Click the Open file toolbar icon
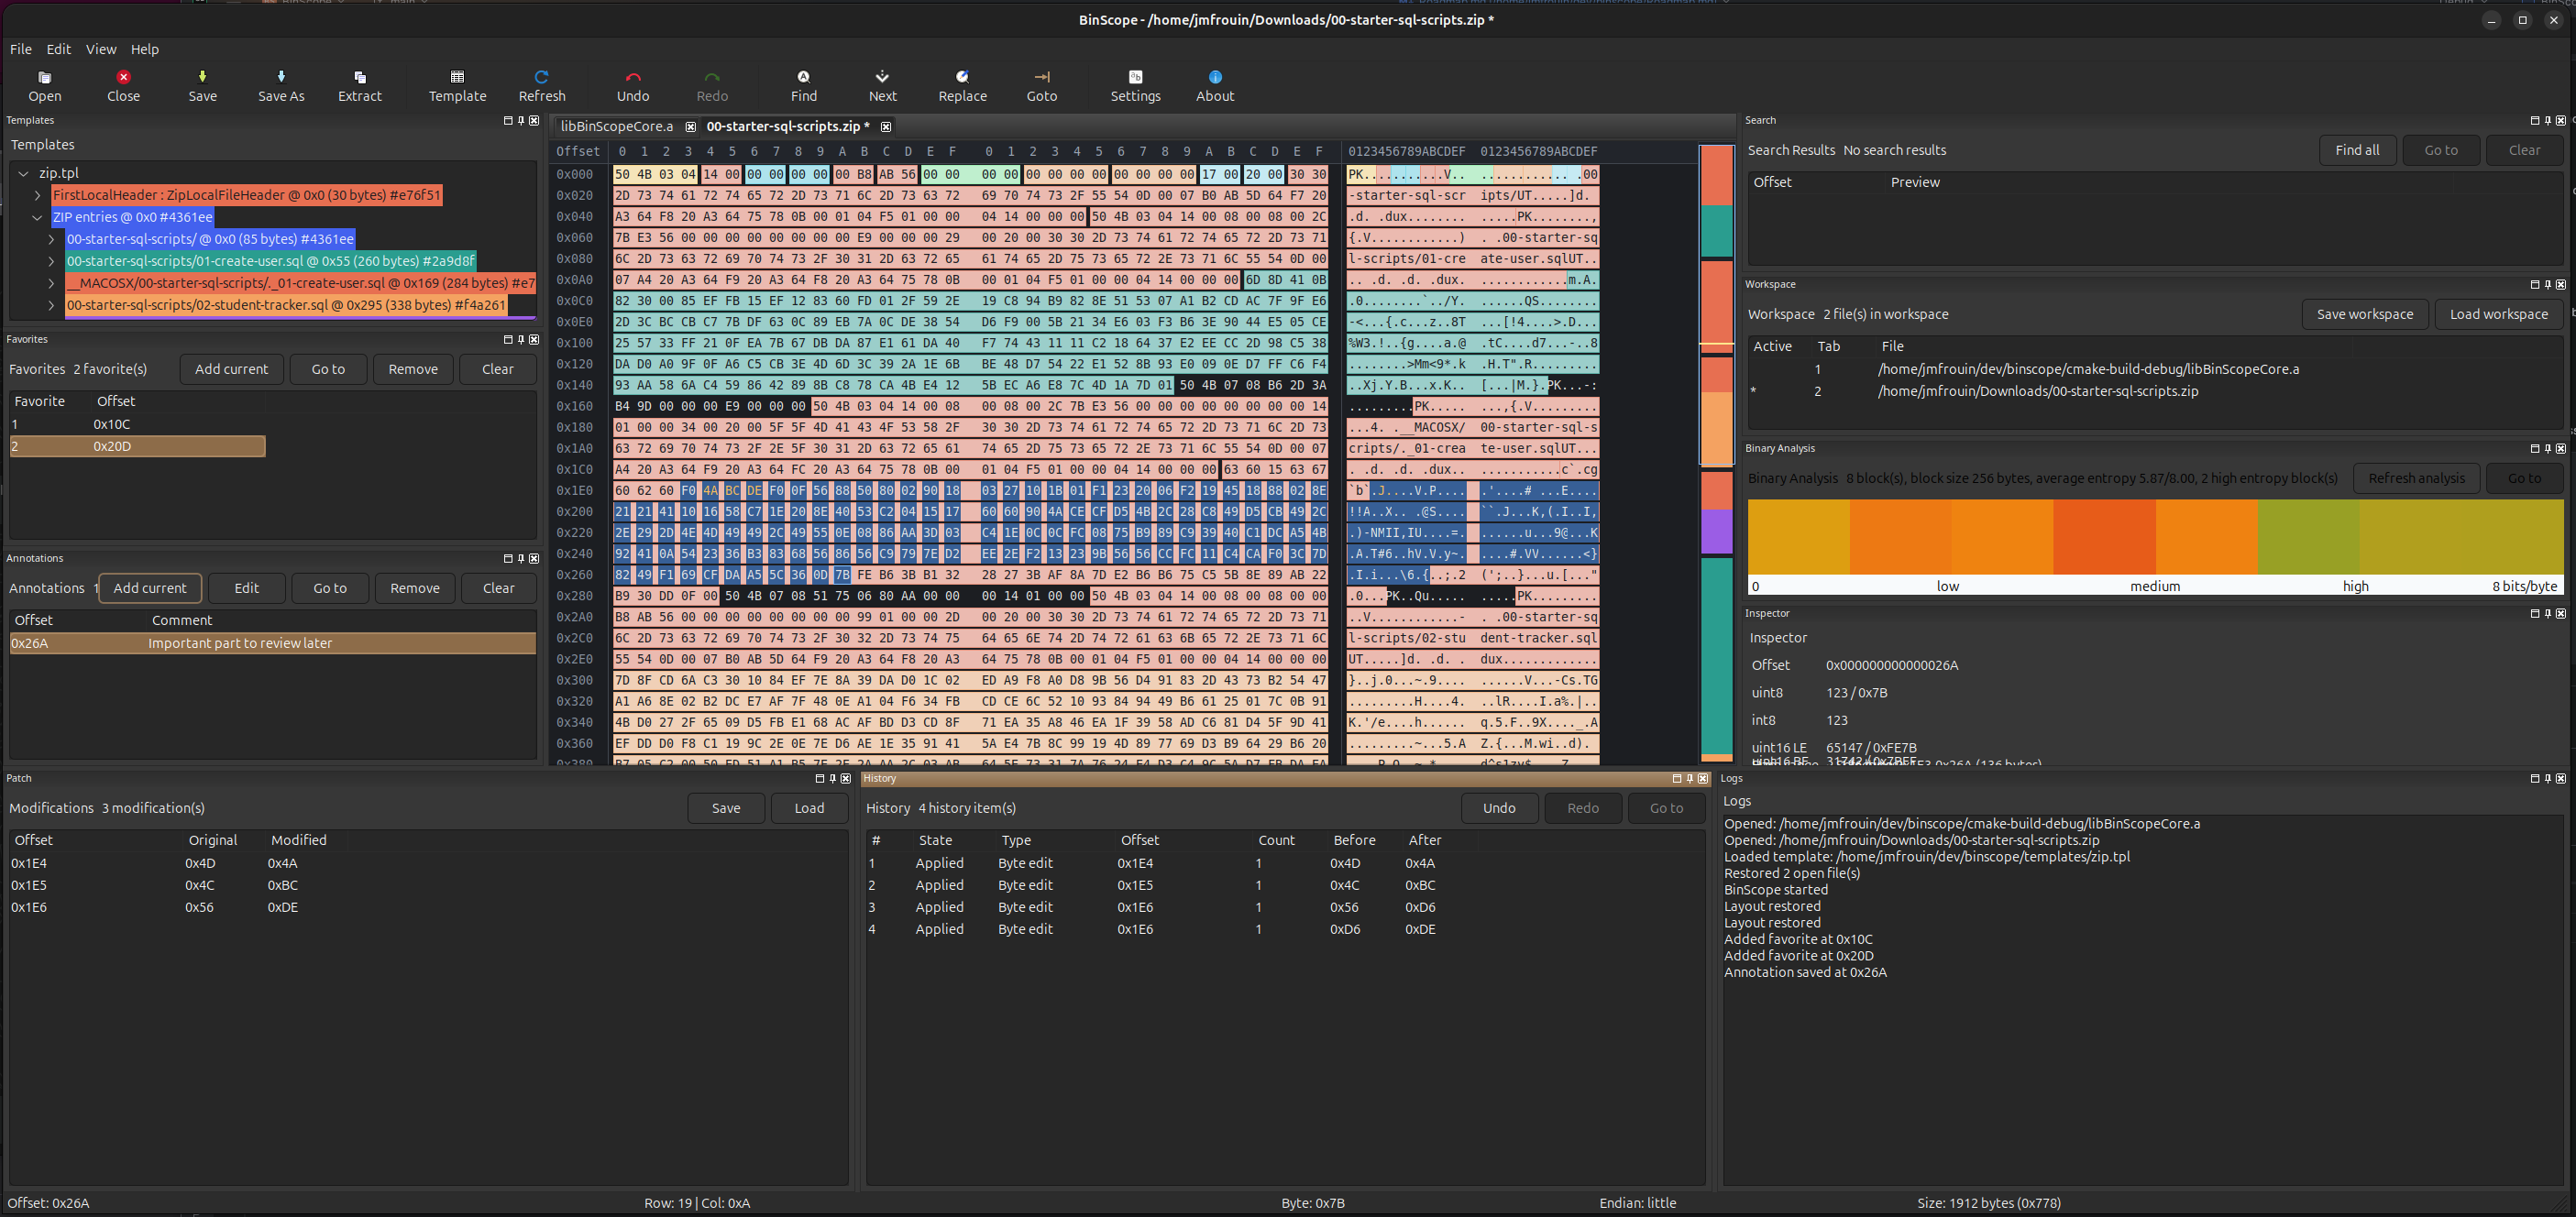Screen dimensions: 2576x1217 pos(45,86)
